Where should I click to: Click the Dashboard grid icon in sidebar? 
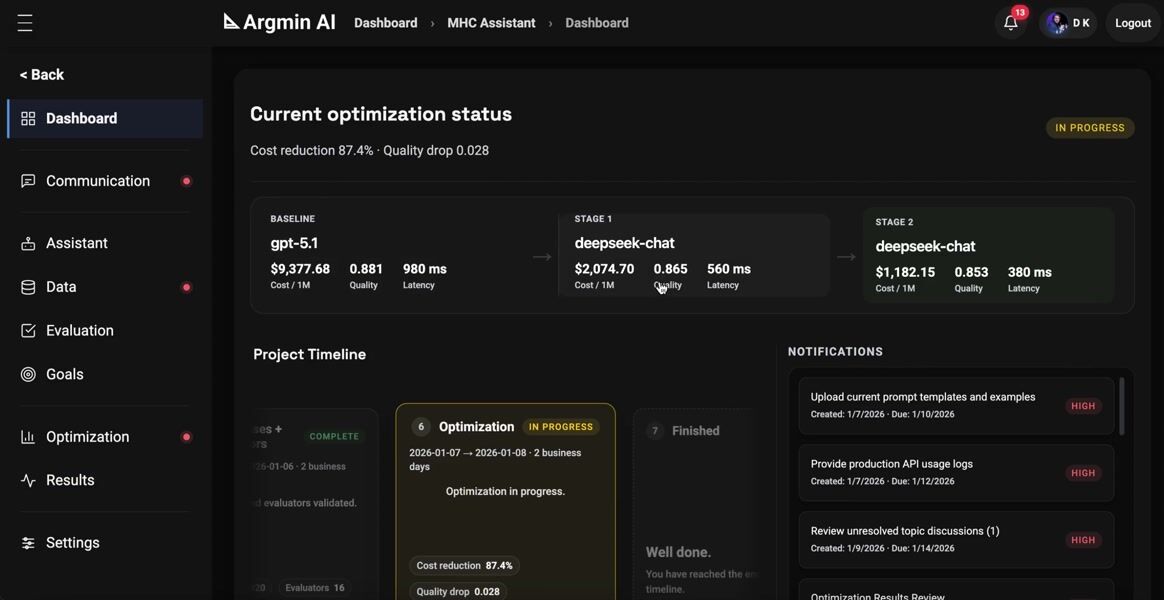[28, 119]
